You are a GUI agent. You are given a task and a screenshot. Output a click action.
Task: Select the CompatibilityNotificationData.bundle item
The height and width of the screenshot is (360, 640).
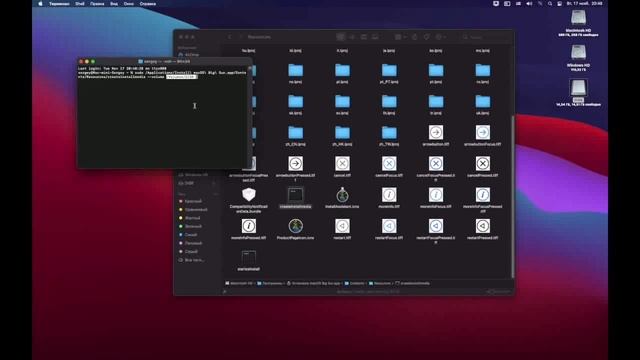(249, 200)
